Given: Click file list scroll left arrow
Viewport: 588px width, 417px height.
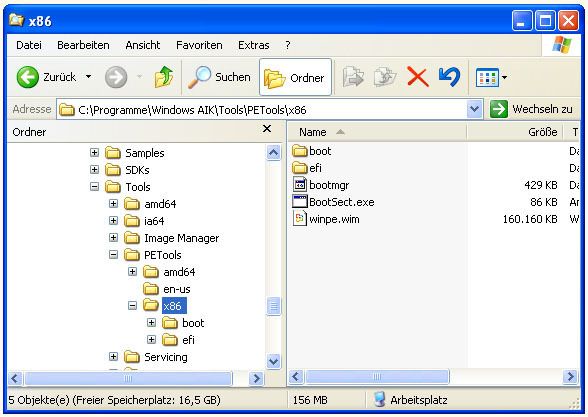Looking at the screenshot, I should point(296,376).
